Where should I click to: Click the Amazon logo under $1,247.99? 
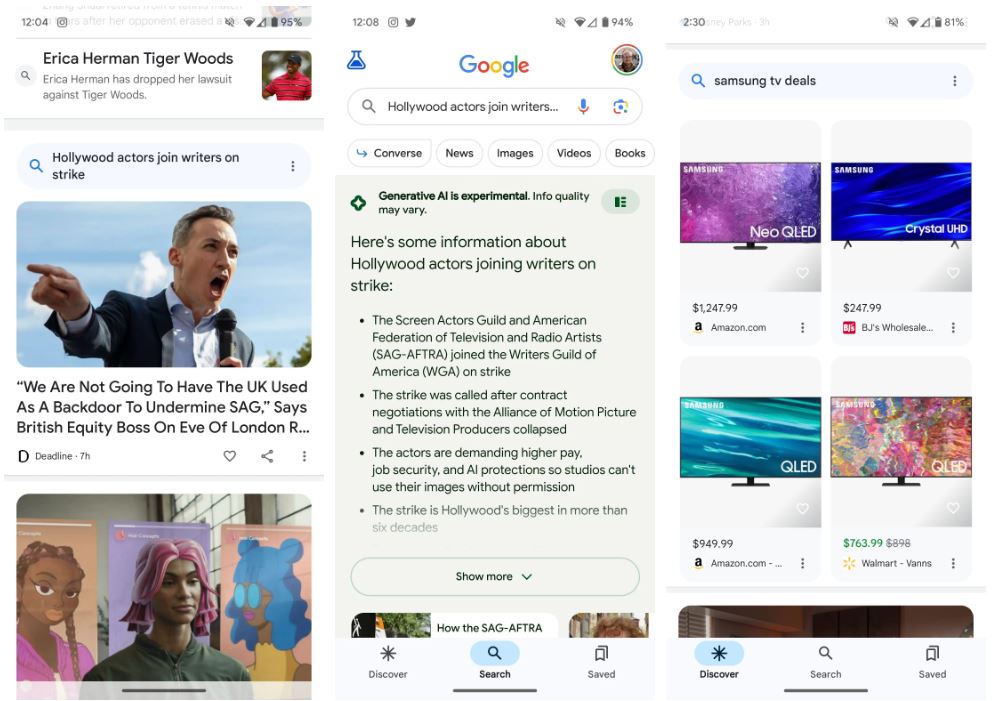click(698, 327)
